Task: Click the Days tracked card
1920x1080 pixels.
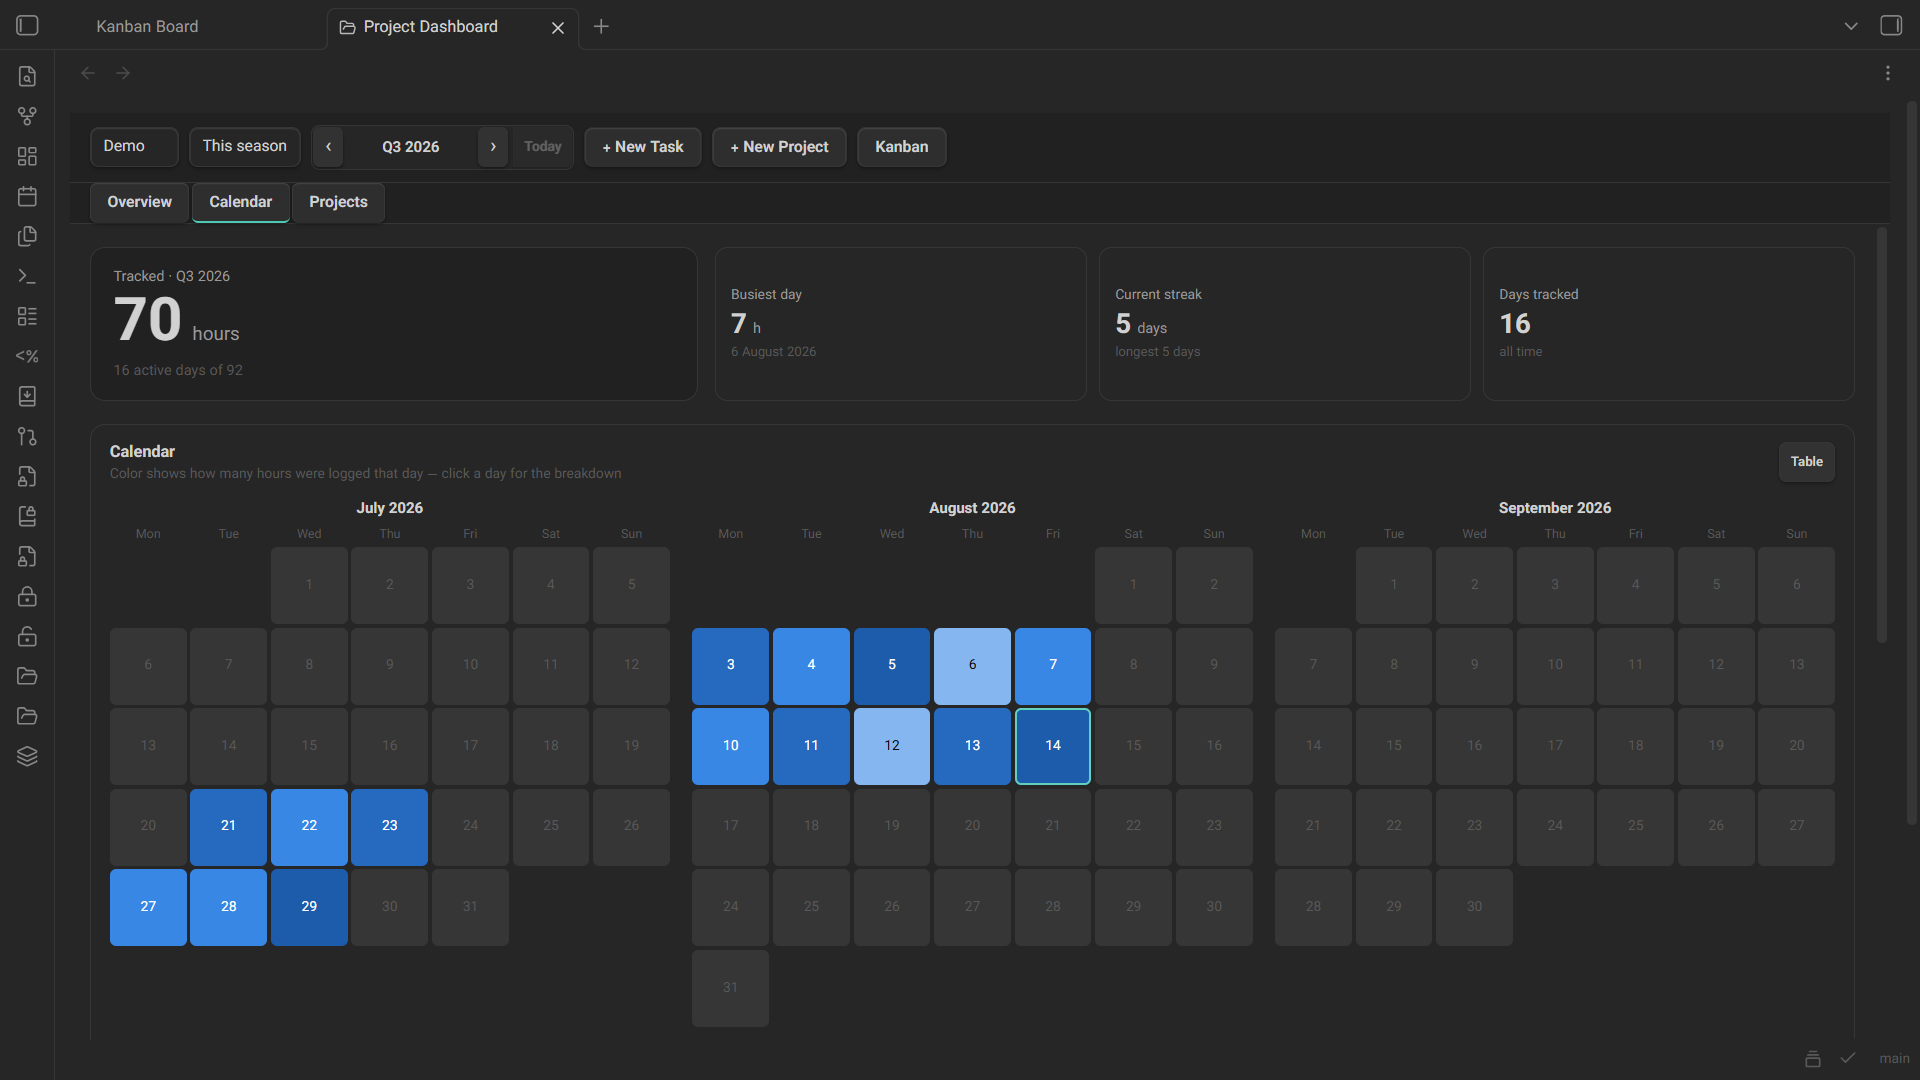Action: tap(1668, 324)
